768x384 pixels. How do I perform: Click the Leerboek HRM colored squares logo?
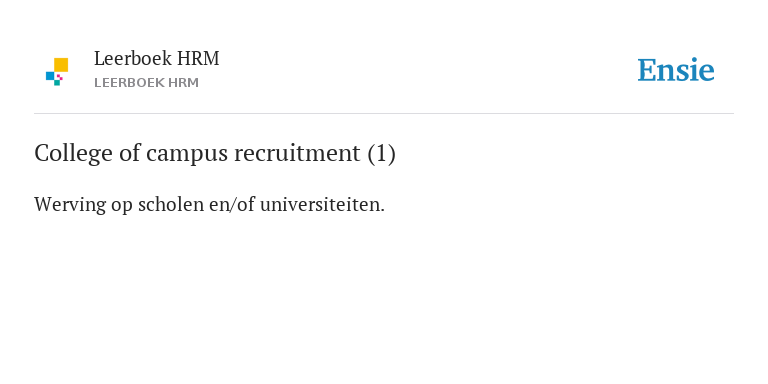click(x=57, y=72)
